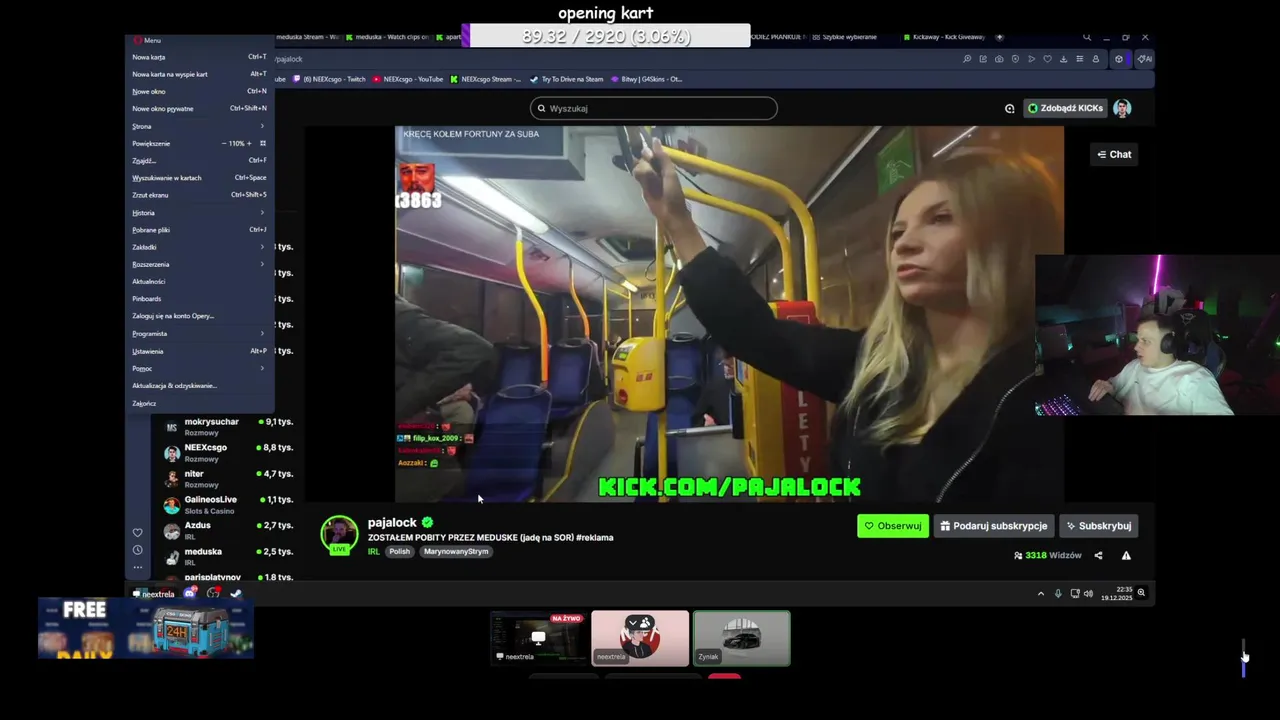Click Podaruj subskrypcje button
Viewport: 1280px width, 720px height.
click(x=994, y=526)
